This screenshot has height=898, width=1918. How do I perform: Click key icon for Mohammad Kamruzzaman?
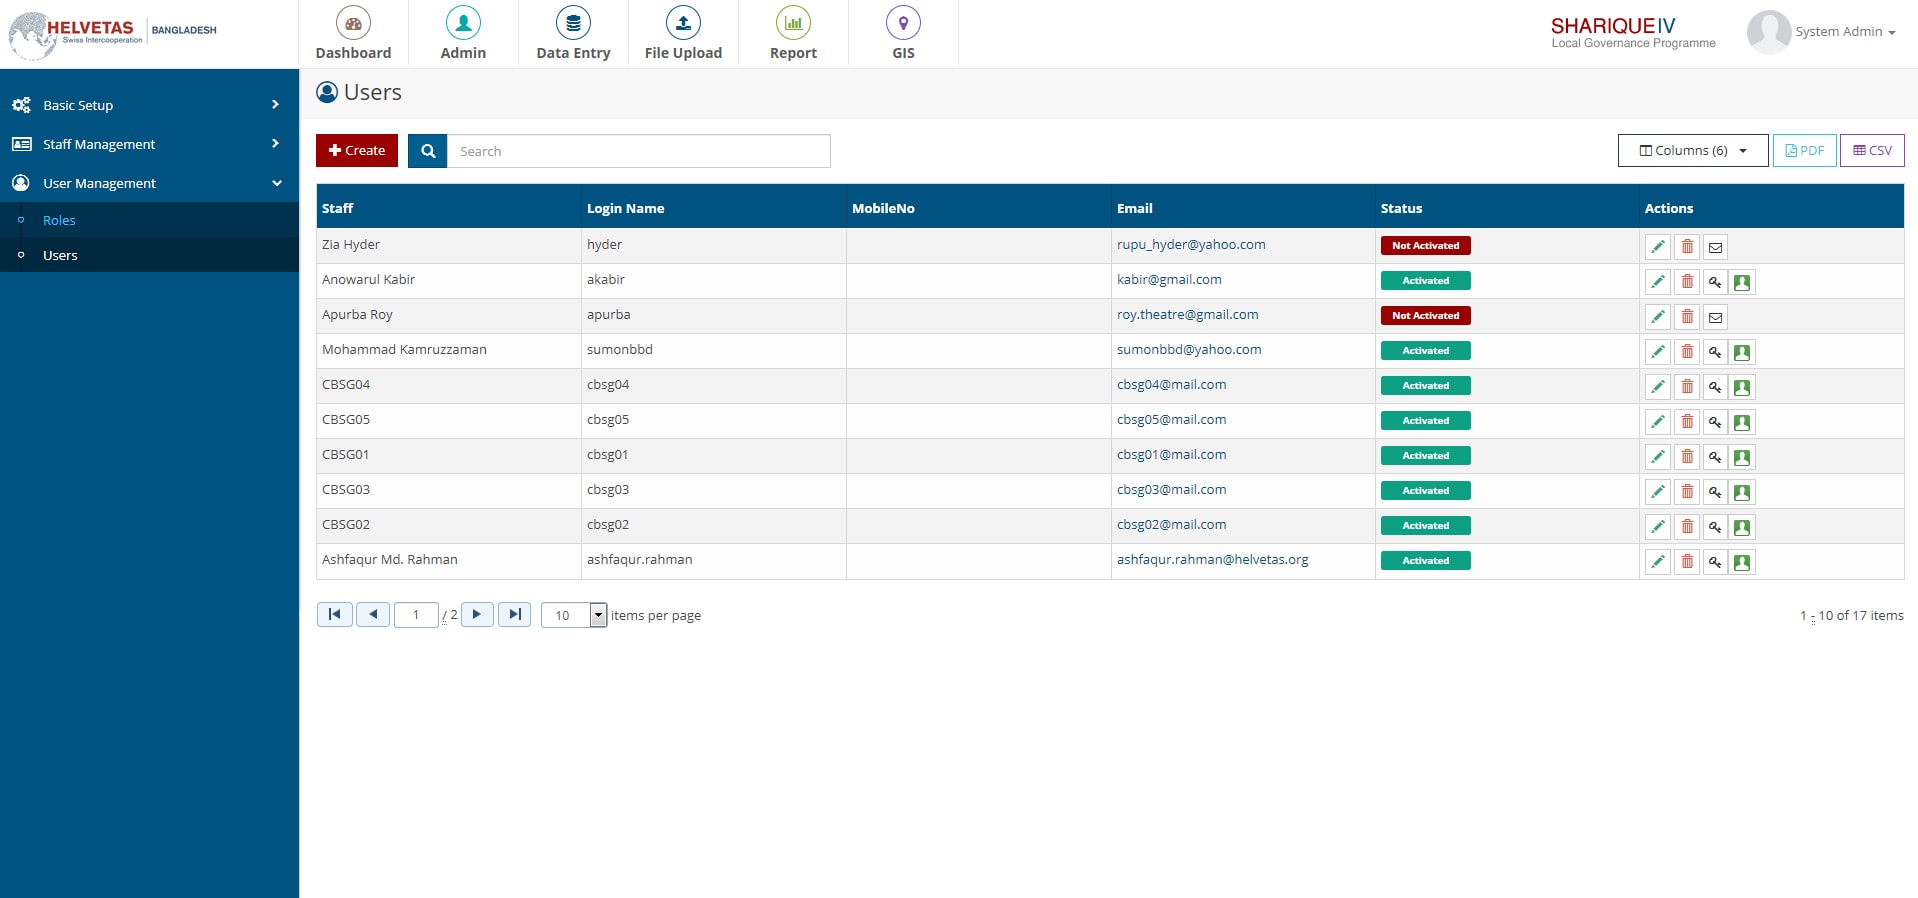pyautogui.click(x=1715, y=352)
